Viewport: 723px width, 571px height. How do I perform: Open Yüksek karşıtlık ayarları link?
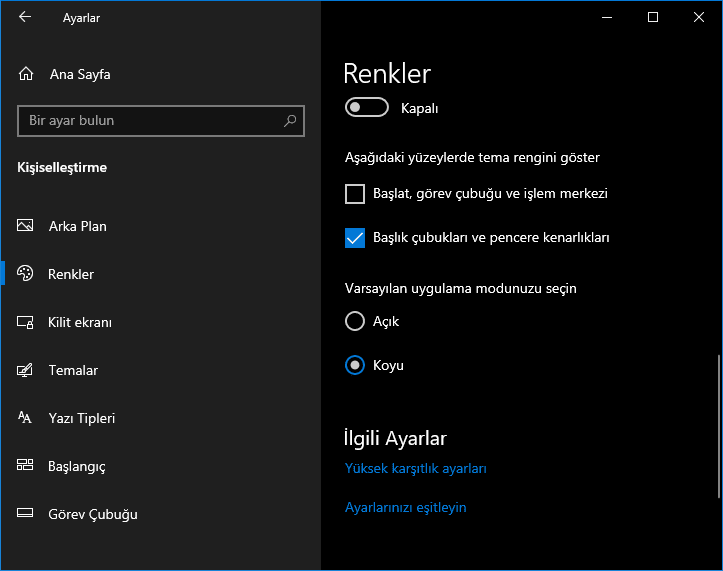click(415, 469)
